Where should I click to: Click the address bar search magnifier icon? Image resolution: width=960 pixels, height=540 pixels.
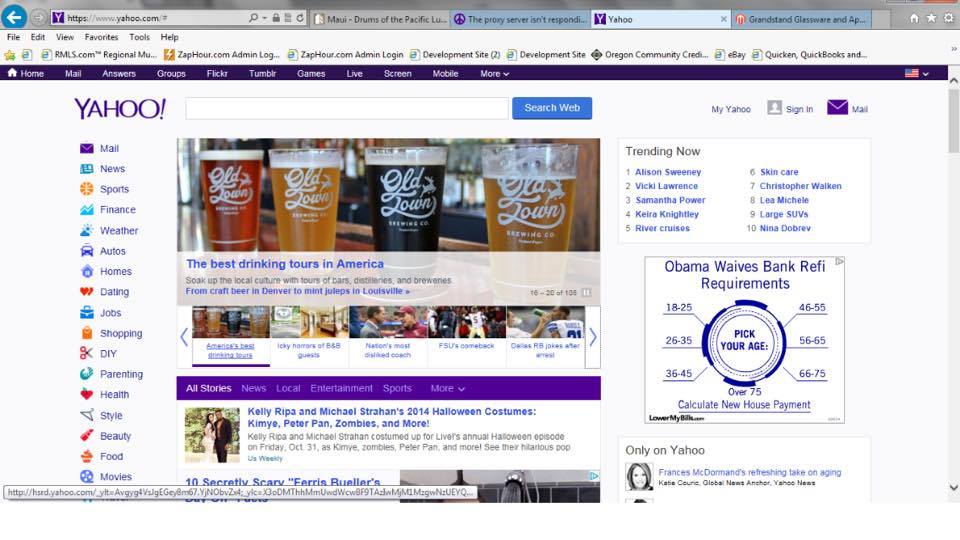[x=253, y=18]
